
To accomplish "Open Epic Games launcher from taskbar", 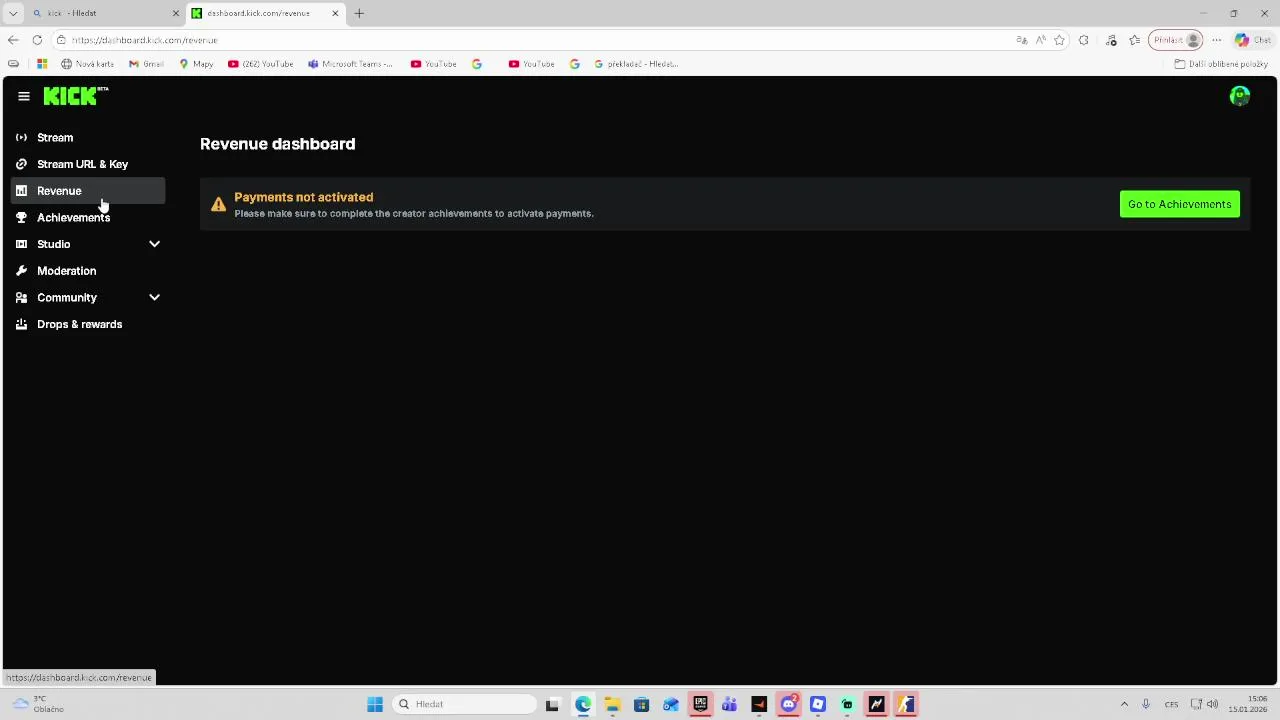I will 700,704.
